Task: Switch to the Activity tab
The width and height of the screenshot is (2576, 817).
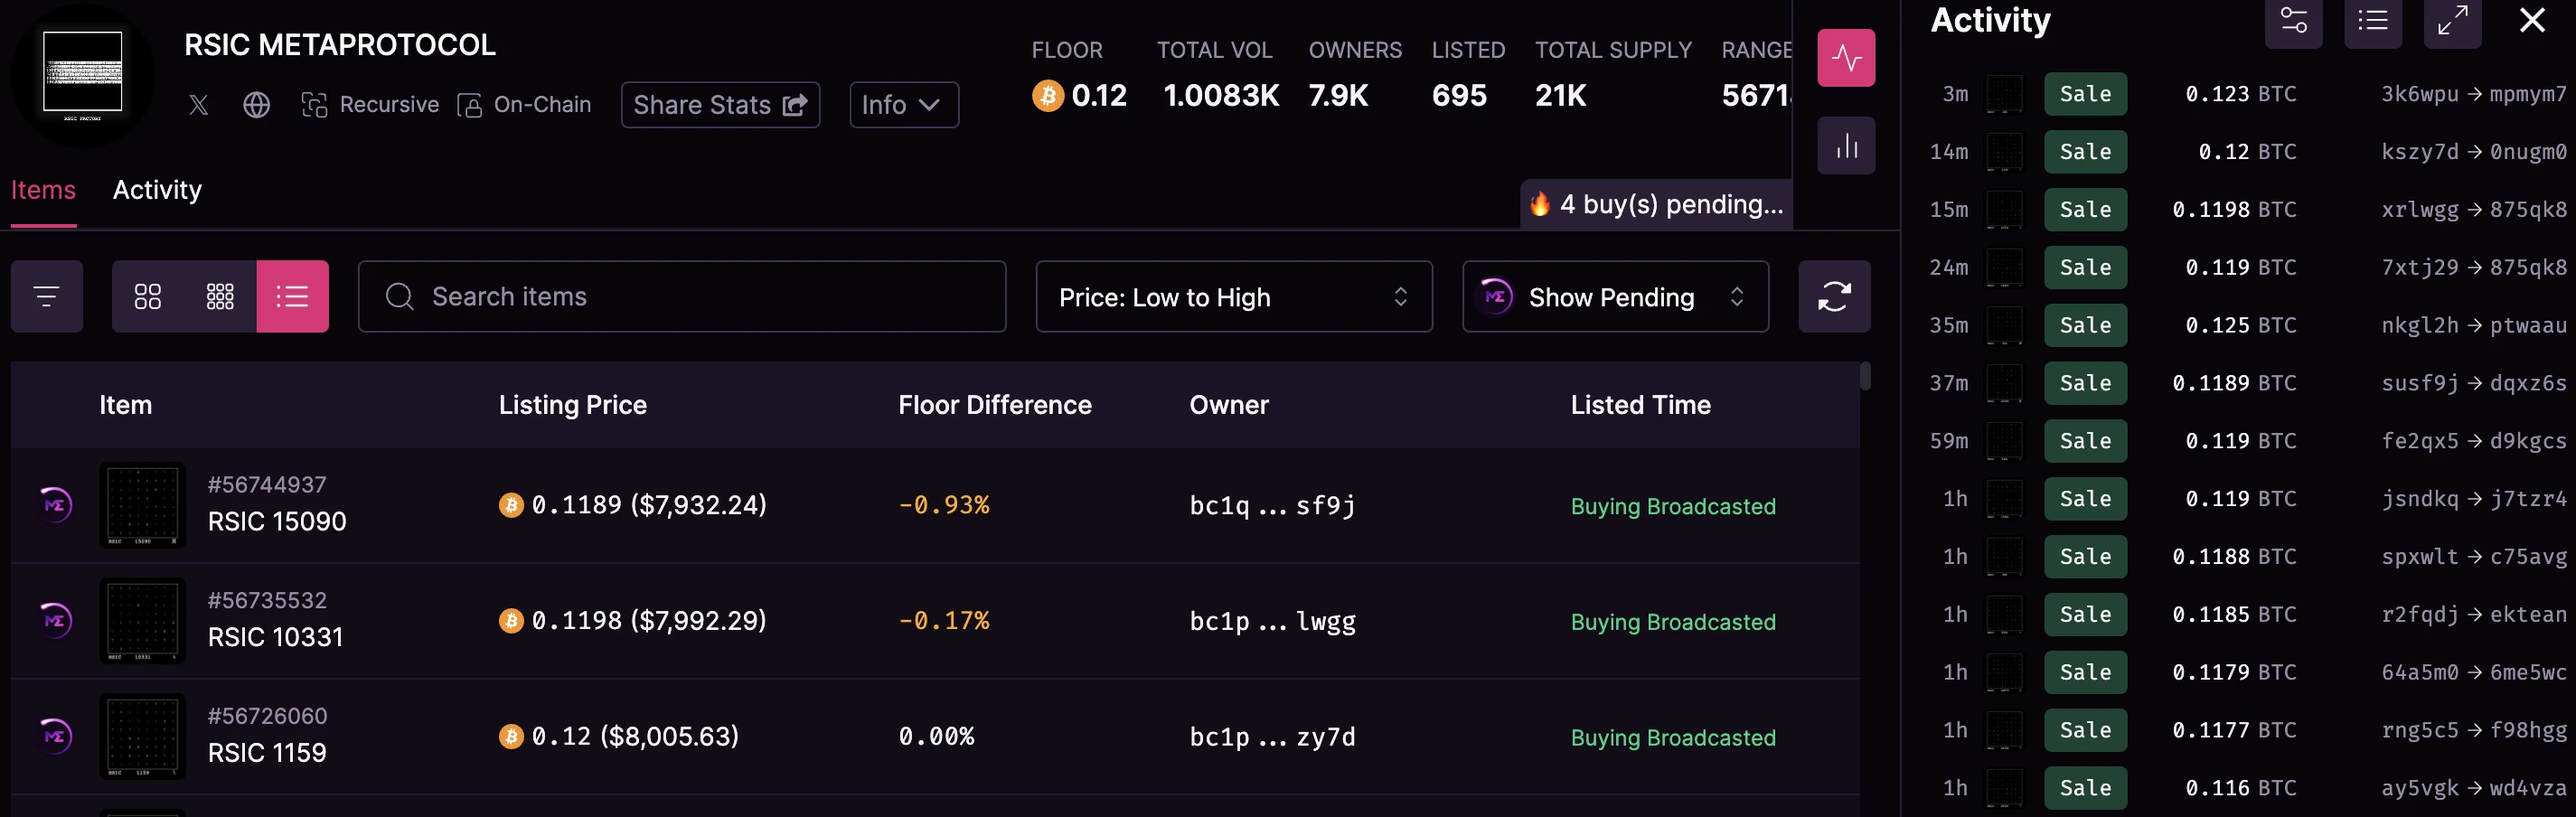Action: point(157,189)
